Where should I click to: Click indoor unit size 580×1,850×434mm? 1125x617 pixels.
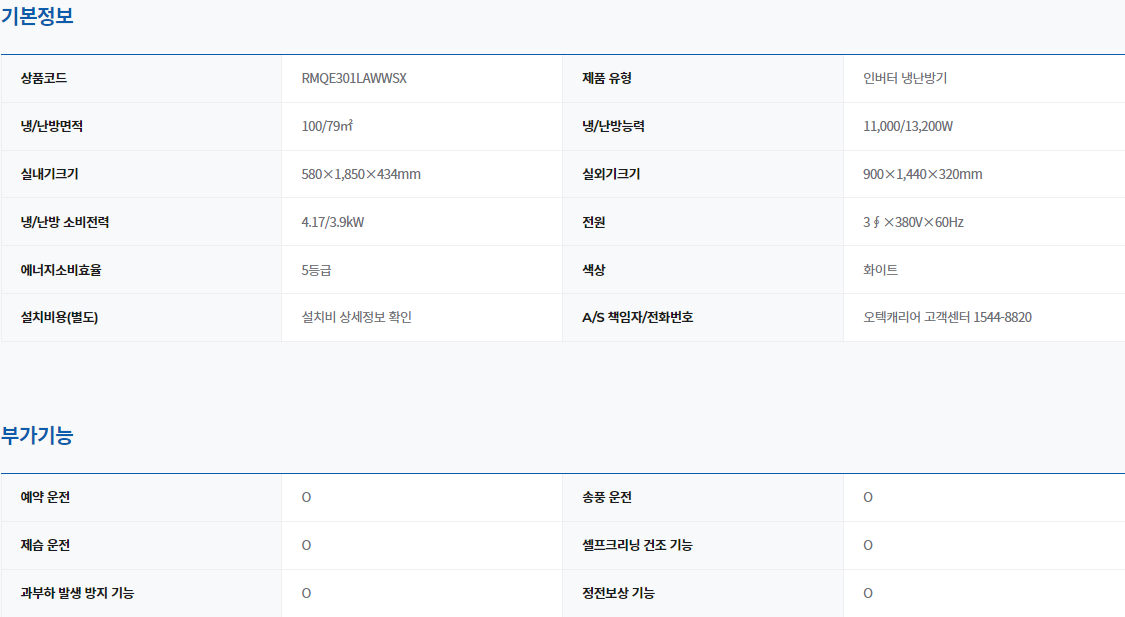(361, 174)
